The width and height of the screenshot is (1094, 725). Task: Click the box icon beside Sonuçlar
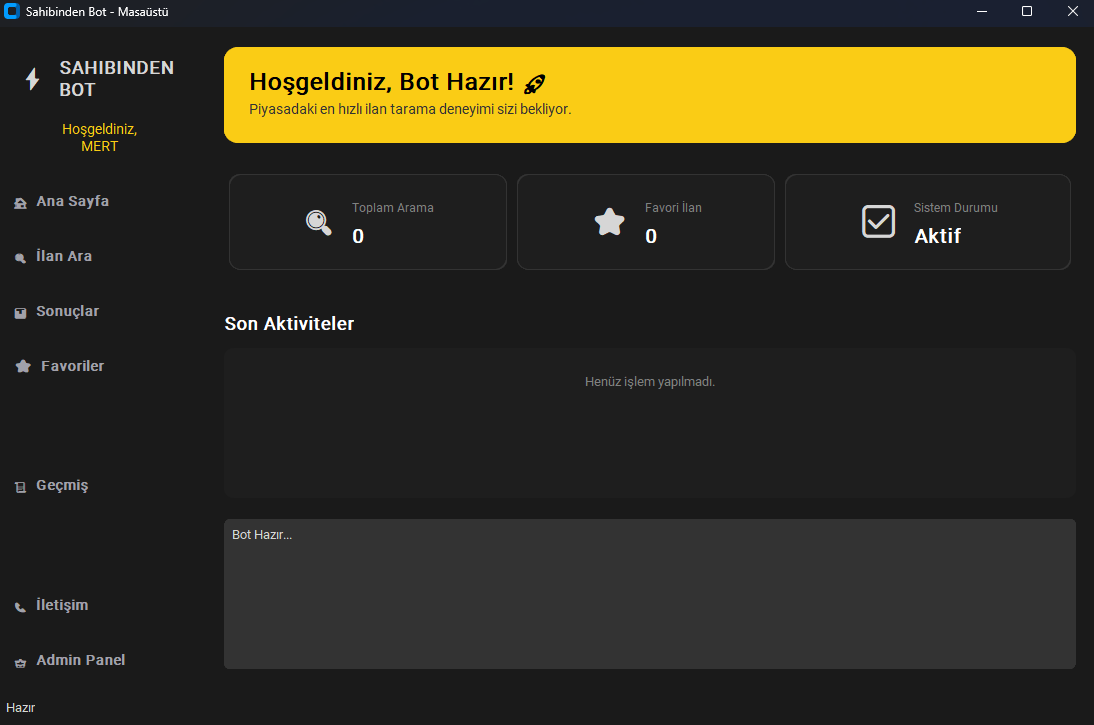(x=20, y=313)
